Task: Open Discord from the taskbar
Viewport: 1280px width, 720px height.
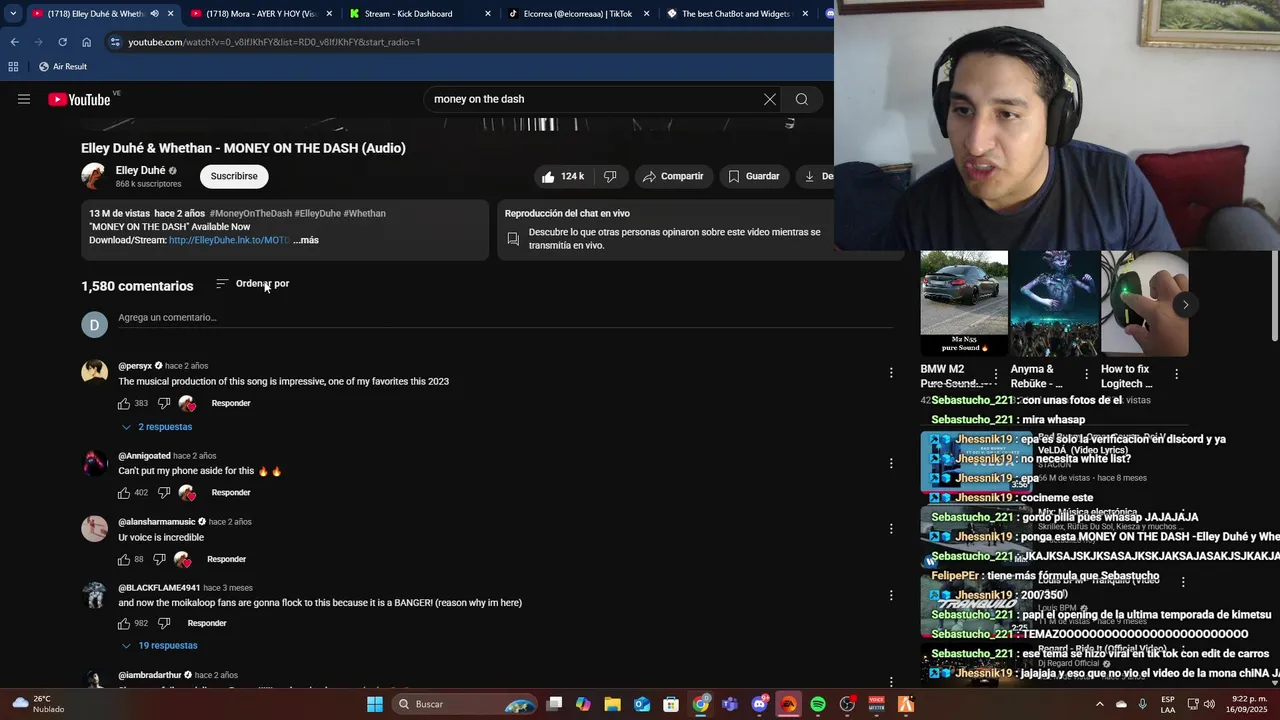Action: pyautogui.click(x=760, y=704)
